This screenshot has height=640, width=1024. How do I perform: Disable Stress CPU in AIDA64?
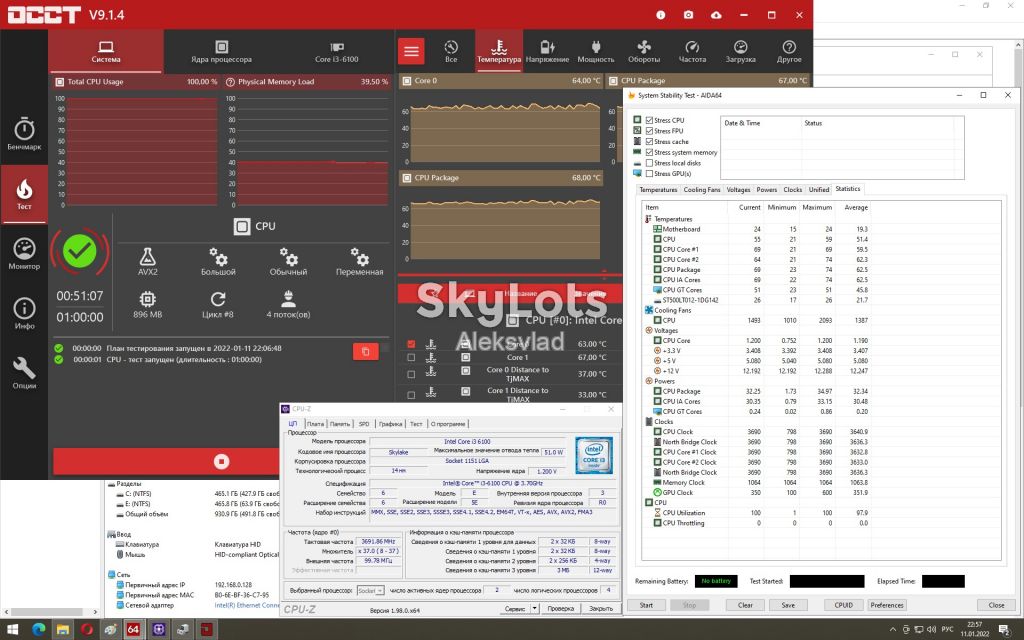point(649,120)
